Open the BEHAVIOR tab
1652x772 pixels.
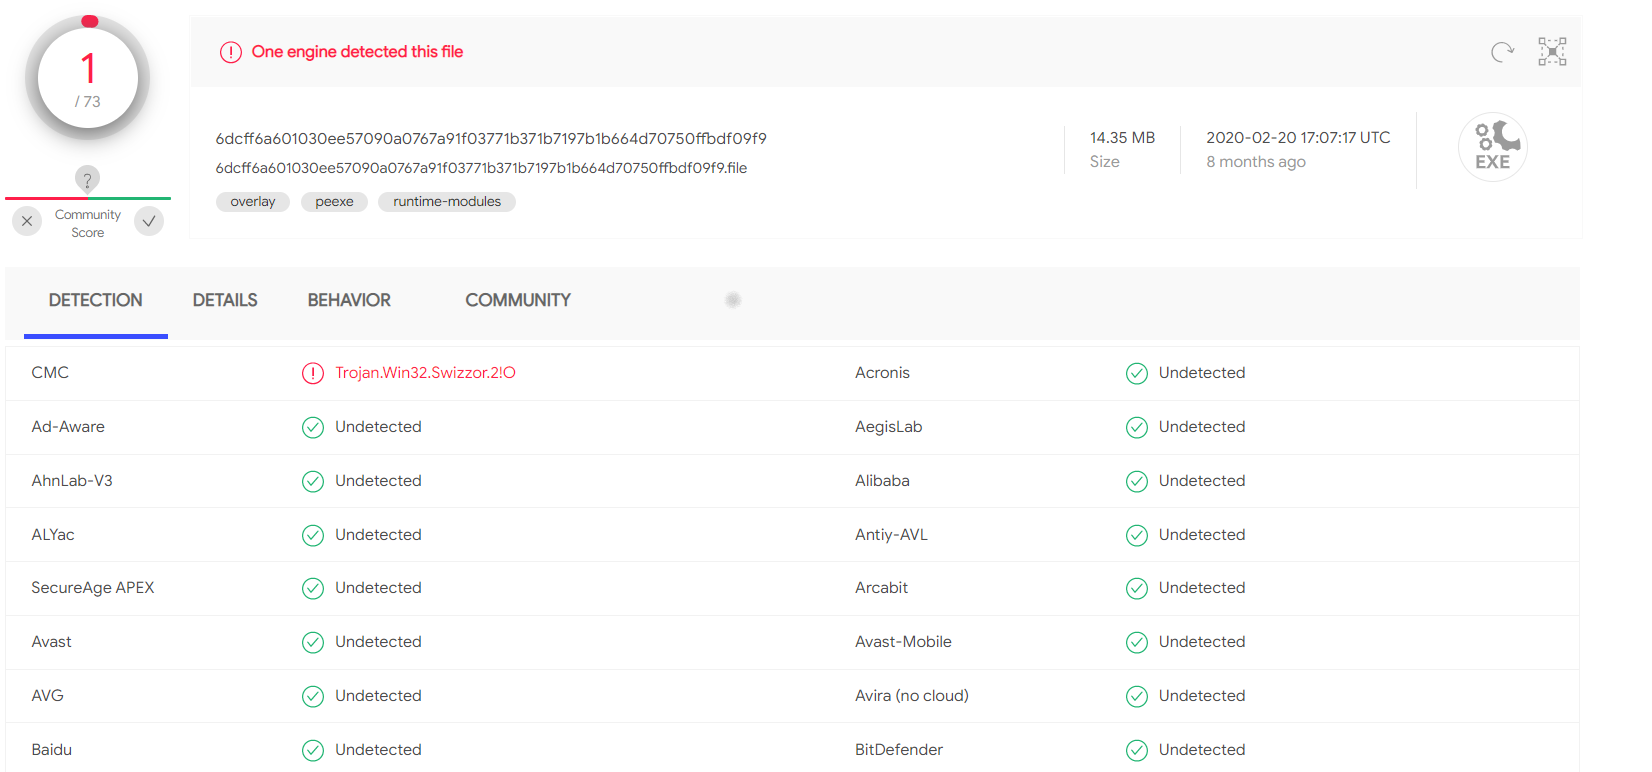(349, 300)
